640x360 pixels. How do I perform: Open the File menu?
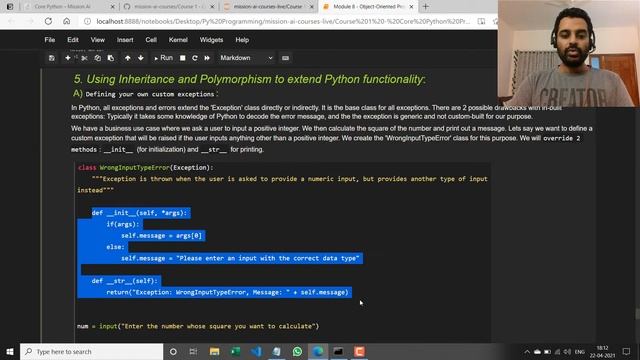[50, 40]
